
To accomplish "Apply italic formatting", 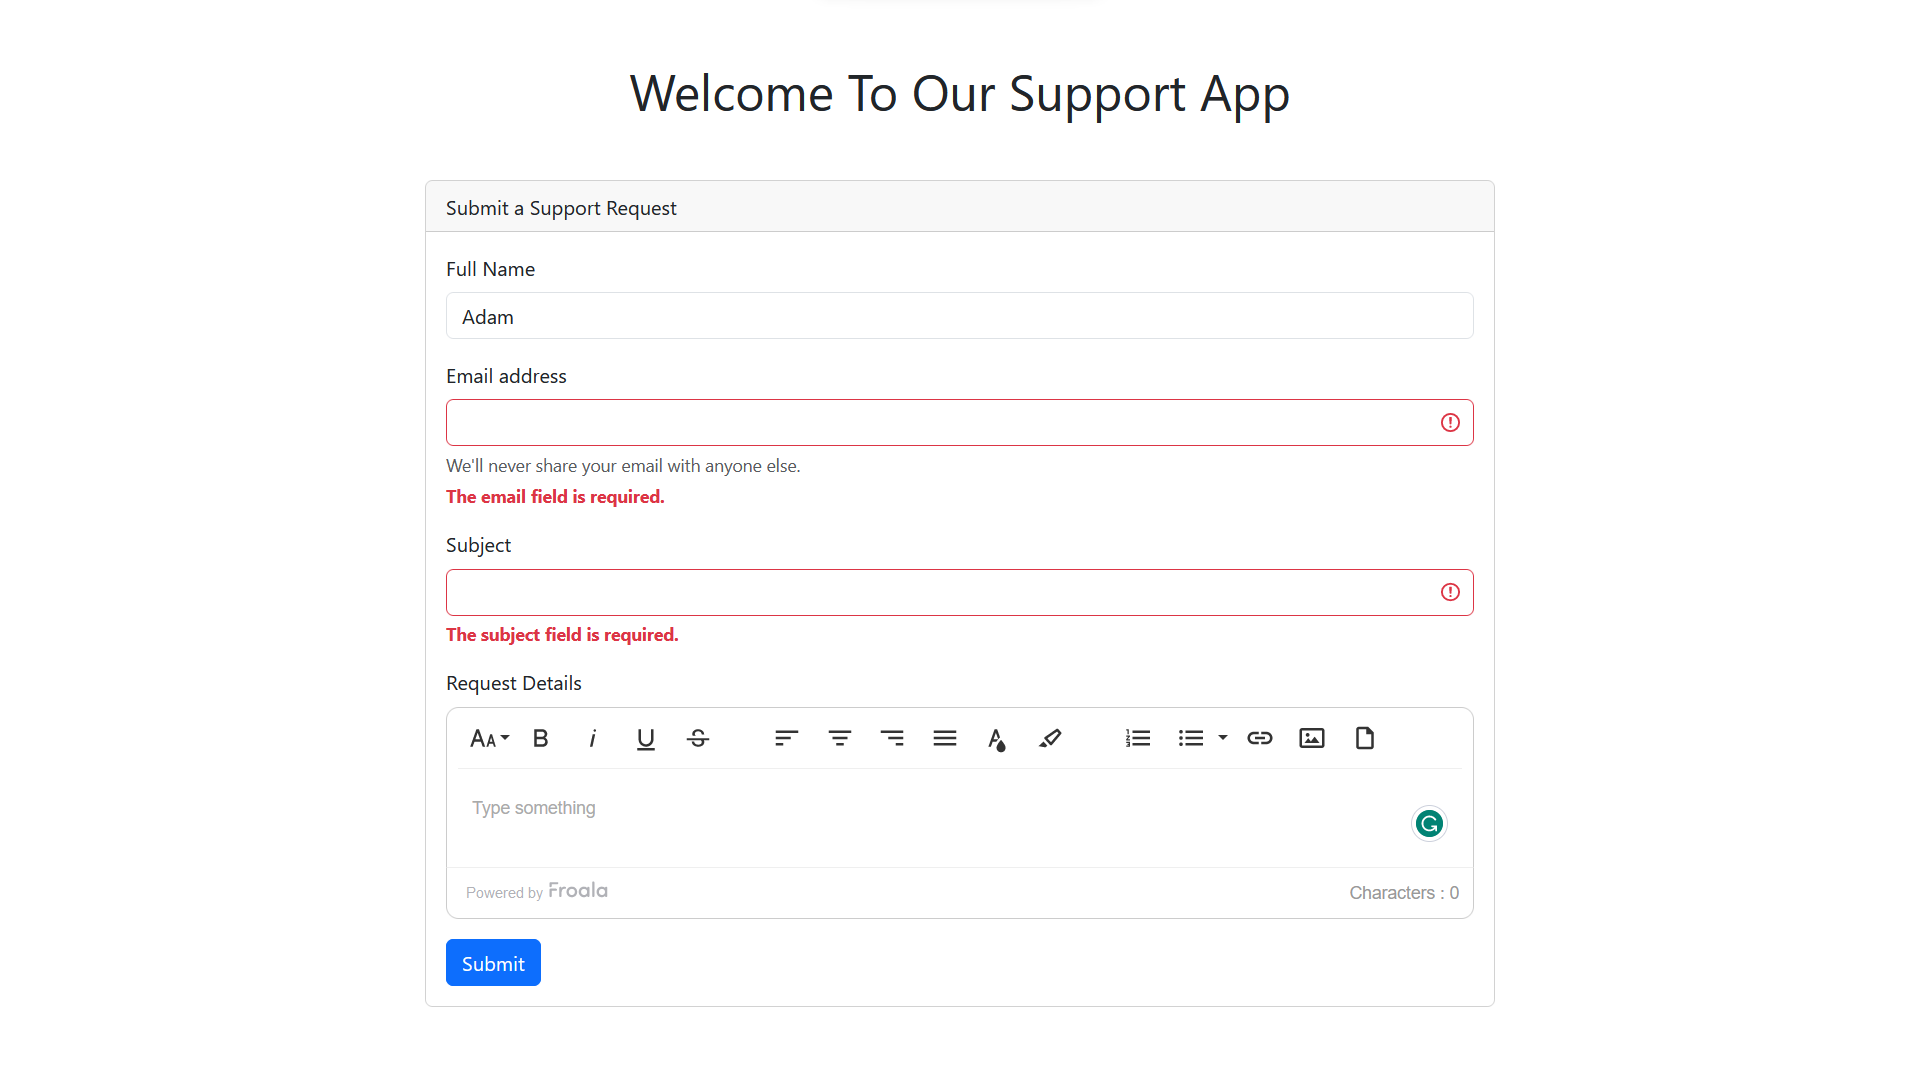I will click(x=592, y=738).
